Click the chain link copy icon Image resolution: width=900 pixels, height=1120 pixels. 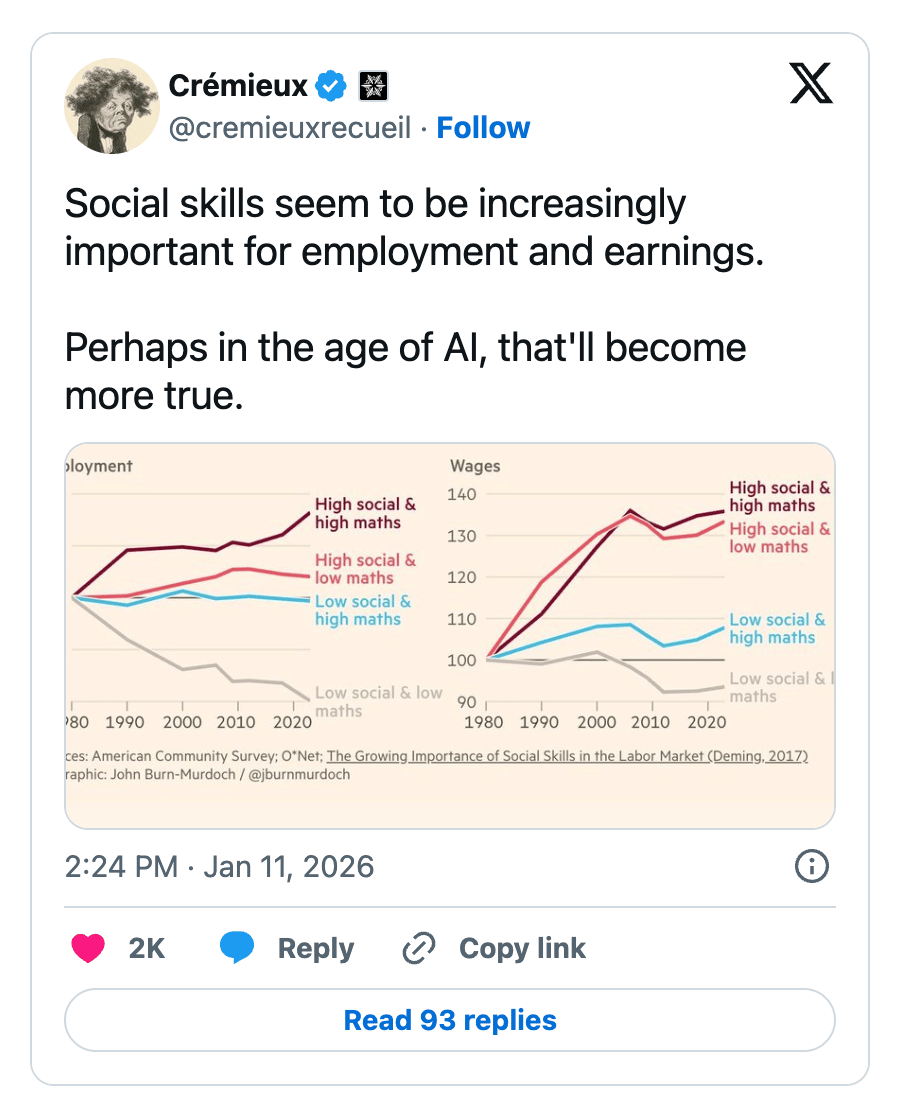tap(419, 948)
